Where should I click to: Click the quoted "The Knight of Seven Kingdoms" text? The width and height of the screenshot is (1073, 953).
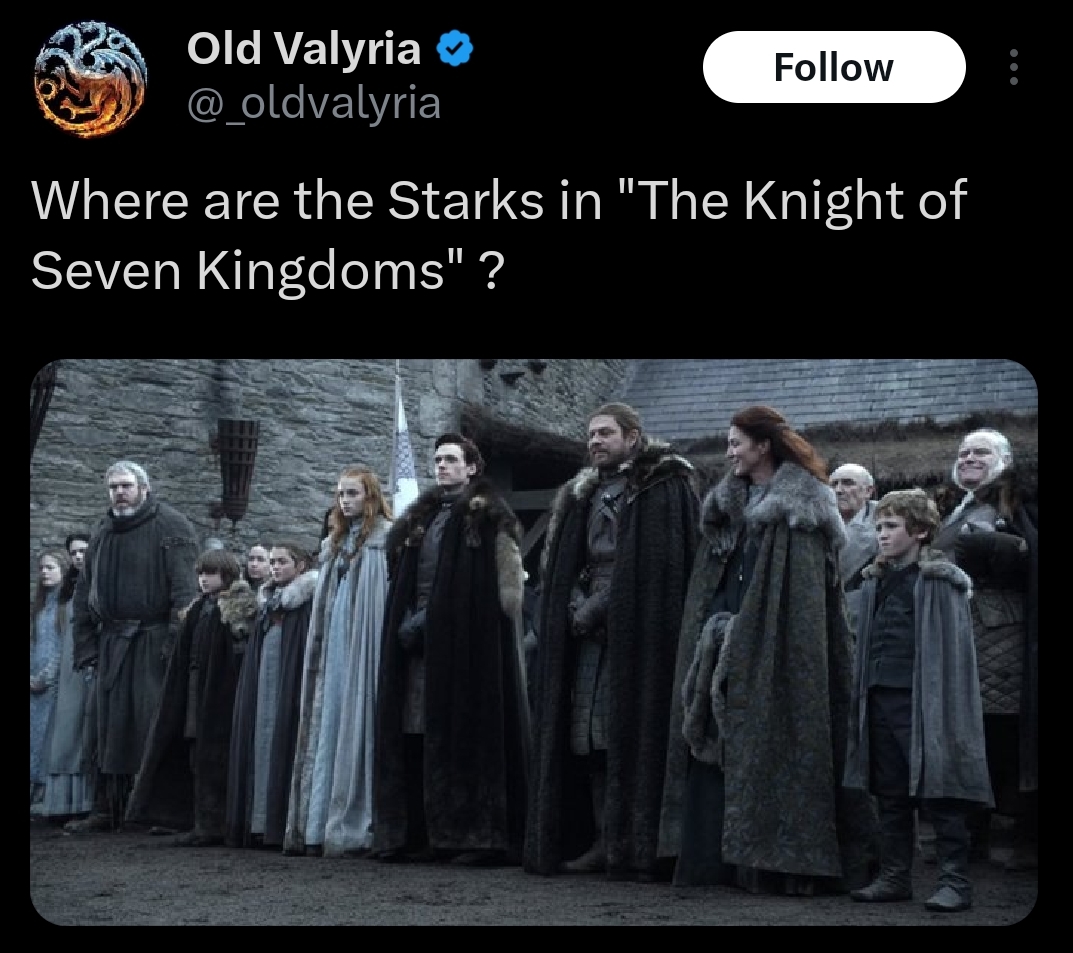click(x=498, y=235)
